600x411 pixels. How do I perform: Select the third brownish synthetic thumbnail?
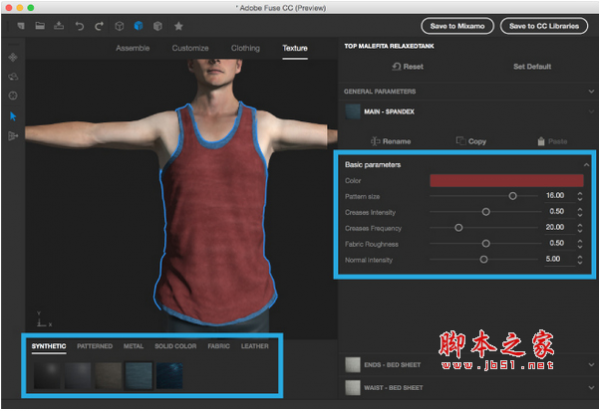tap(108, 376)
